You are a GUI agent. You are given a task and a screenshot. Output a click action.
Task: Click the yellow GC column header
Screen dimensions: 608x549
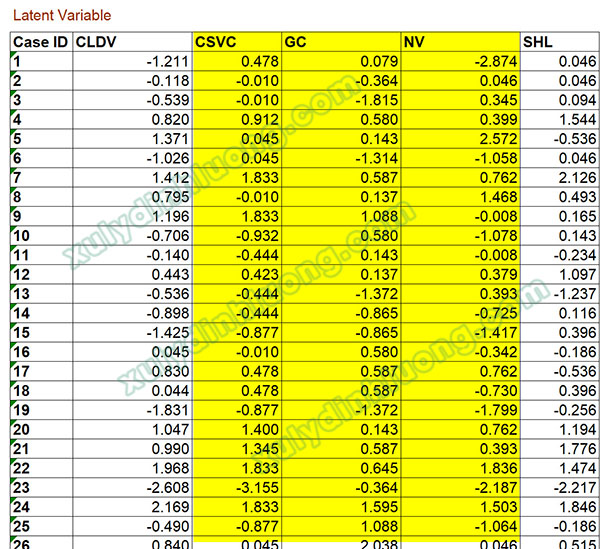(341, 42)
